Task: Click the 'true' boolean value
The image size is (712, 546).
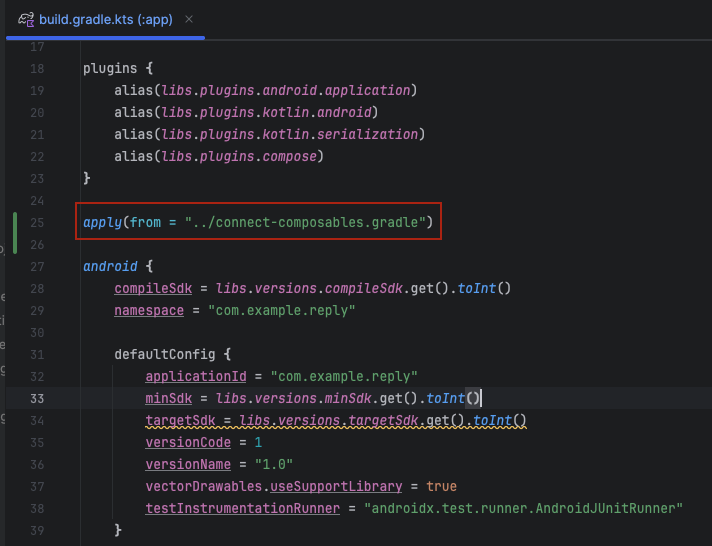Action: [441, 486]
